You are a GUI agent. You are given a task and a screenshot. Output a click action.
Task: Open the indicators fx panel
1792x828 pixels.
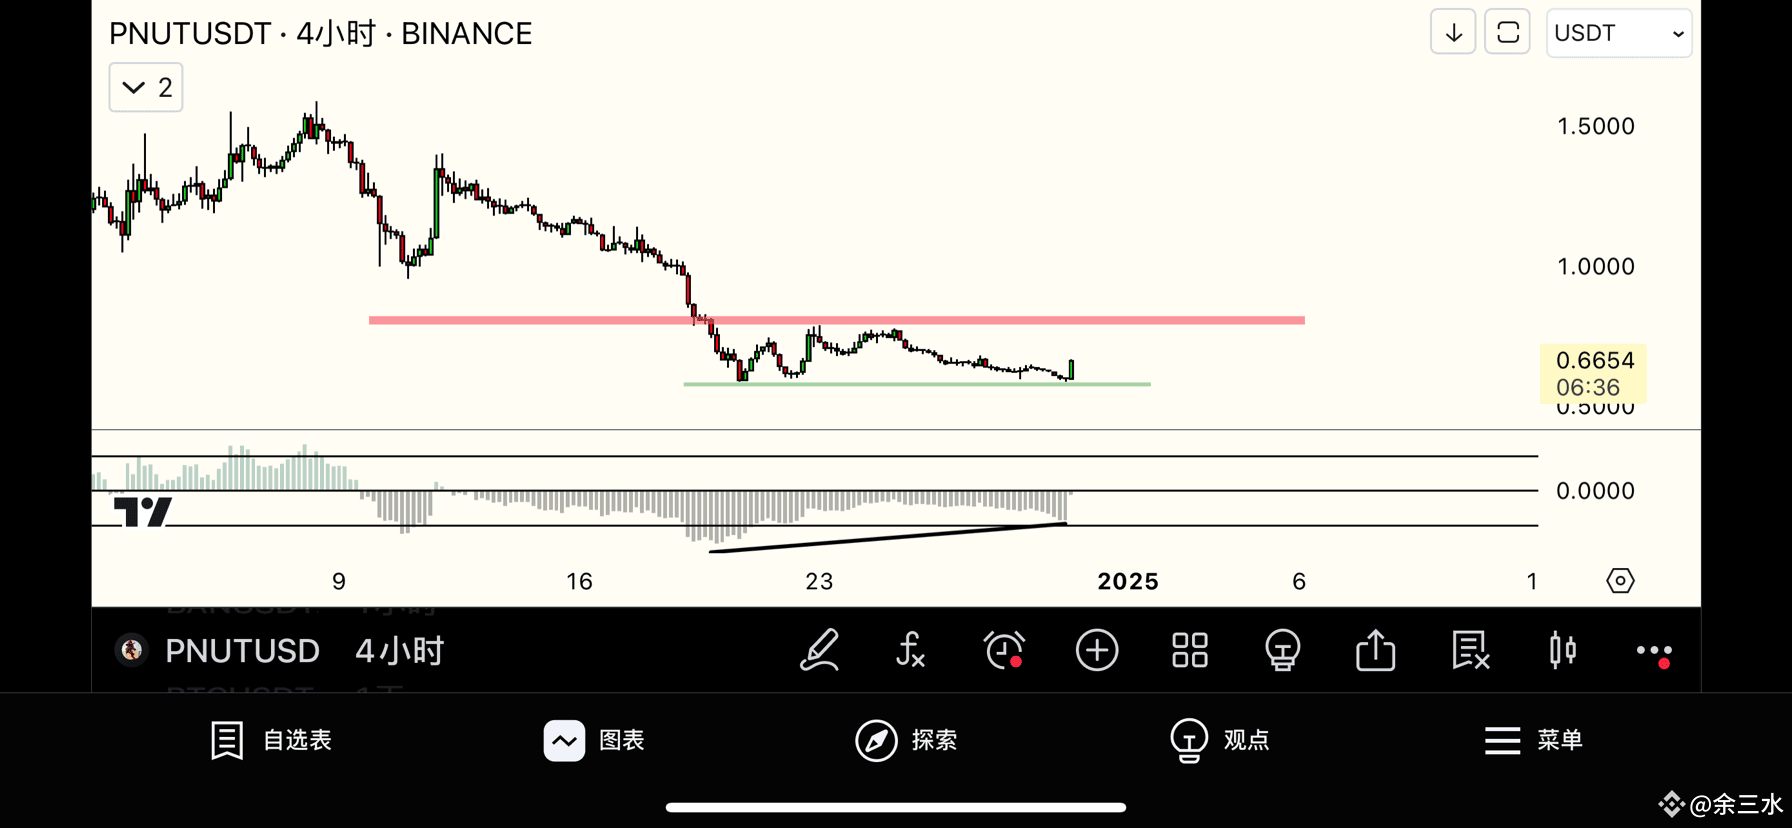click(910, 650)
